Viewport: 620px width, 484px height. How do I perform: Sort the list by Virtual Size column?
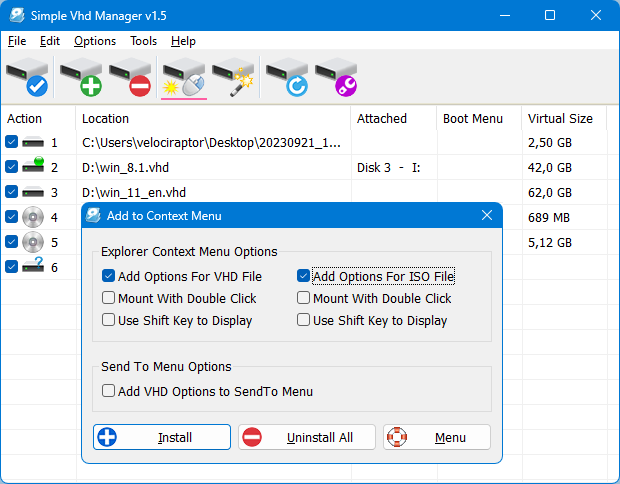pos(560,118)
